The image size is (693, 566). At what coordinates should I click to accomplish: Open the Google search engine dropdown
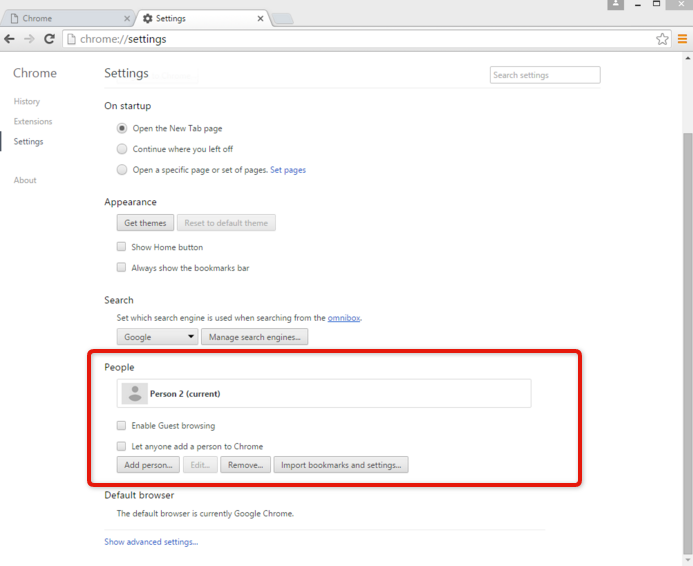pos(157,337)
